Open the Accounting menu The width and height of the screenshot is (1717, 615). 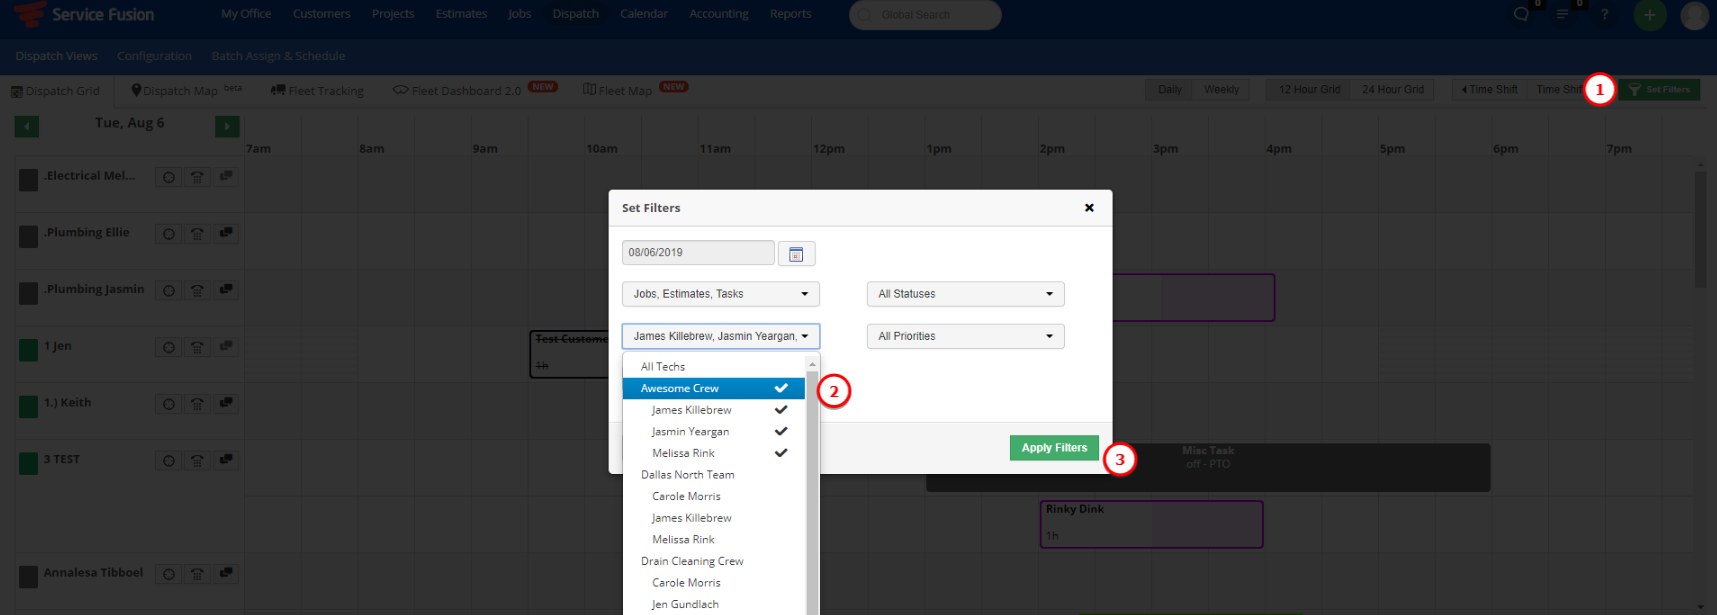(x=718, y=14)
